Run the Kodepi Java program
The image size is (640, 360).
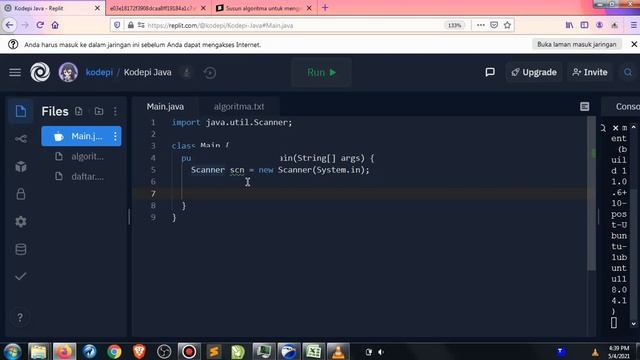coord(322,72)
